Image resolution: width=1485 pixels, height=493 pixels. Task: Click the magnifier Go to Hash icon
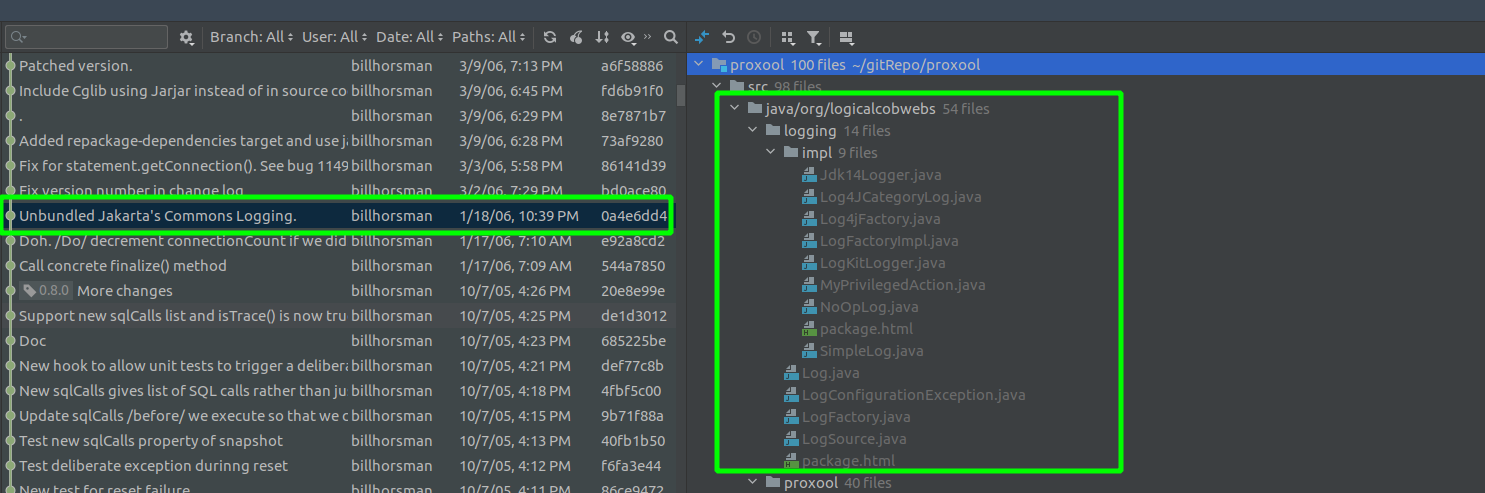671,37
